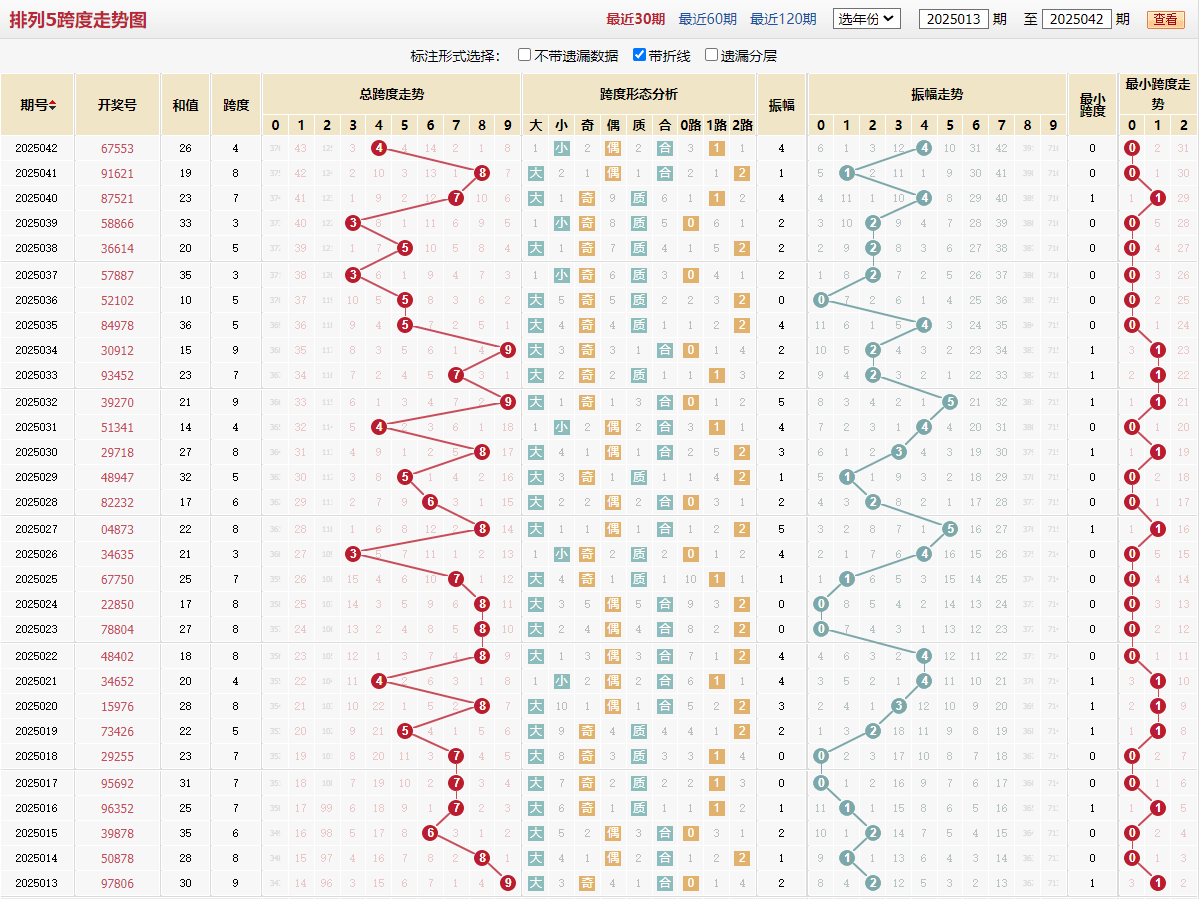Open the 选年份 year dropdown
Image resolution: width=1201 pixels, height=899 pixels.
pyautogui.click(x=867, y=18)
